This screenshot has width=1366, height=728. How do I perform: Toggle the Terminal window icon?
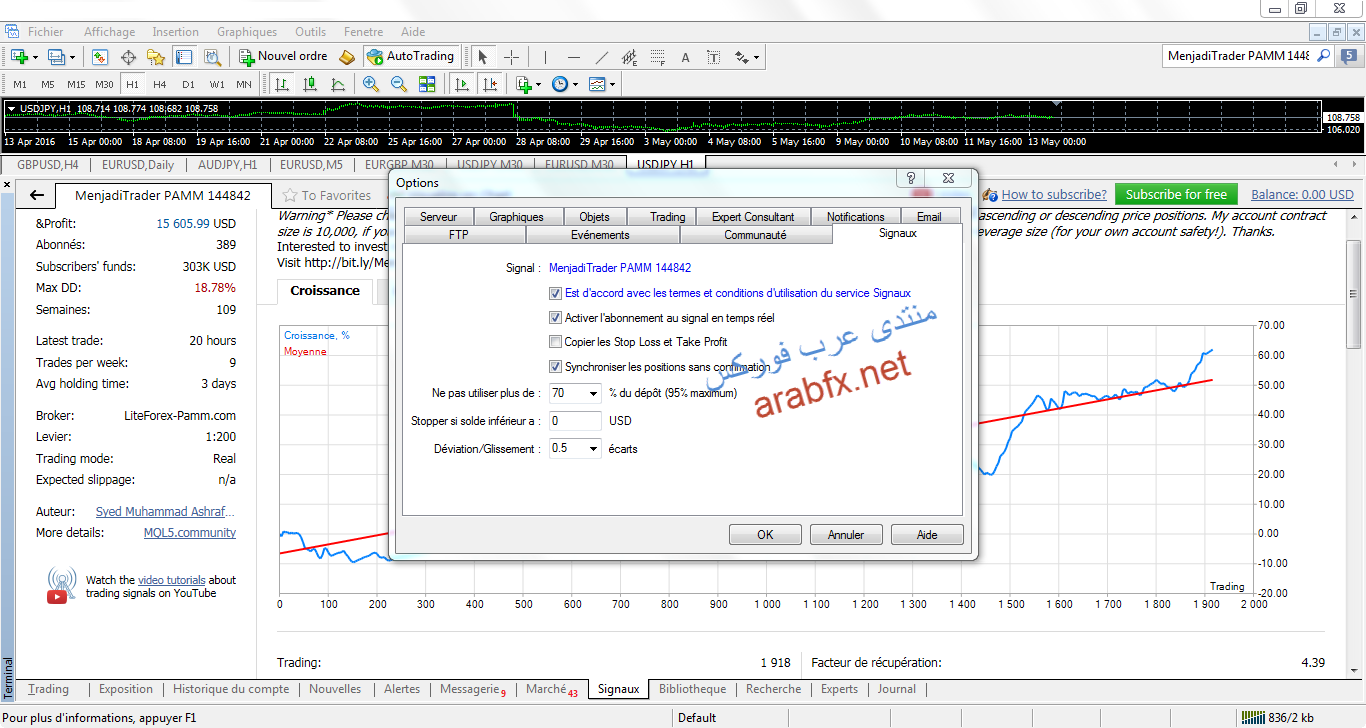coord(184,57)
